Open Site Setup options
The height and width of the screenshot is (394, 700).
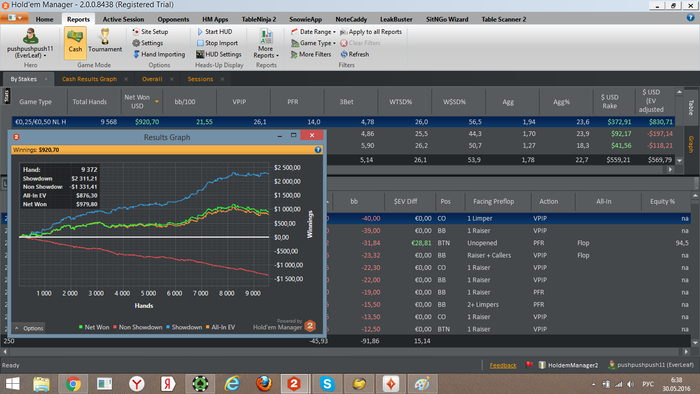(150, 32)
